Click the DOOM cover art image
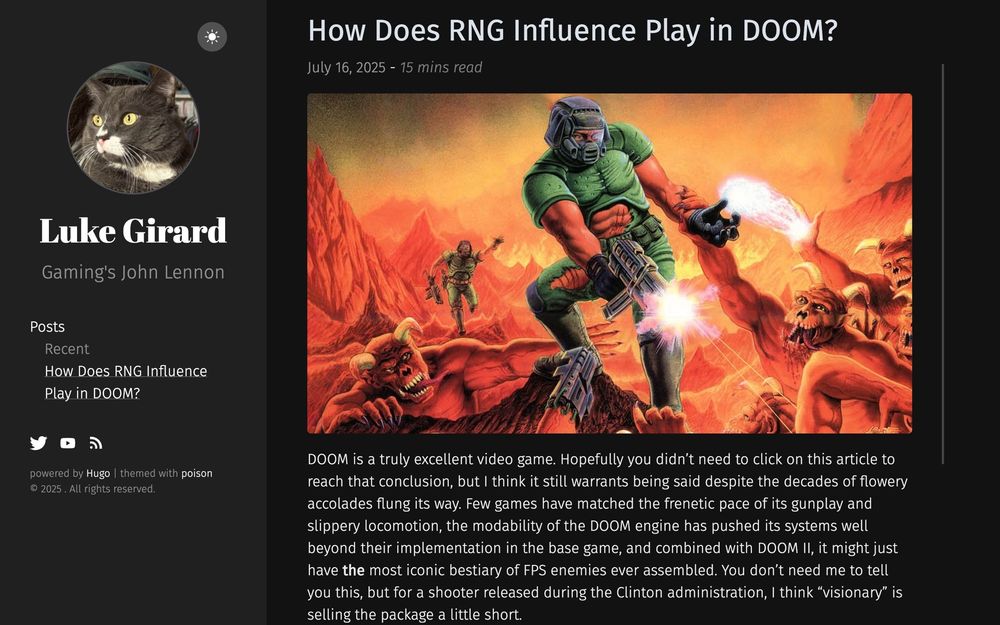Viewport: 1000px width, 625px height. 610,263
